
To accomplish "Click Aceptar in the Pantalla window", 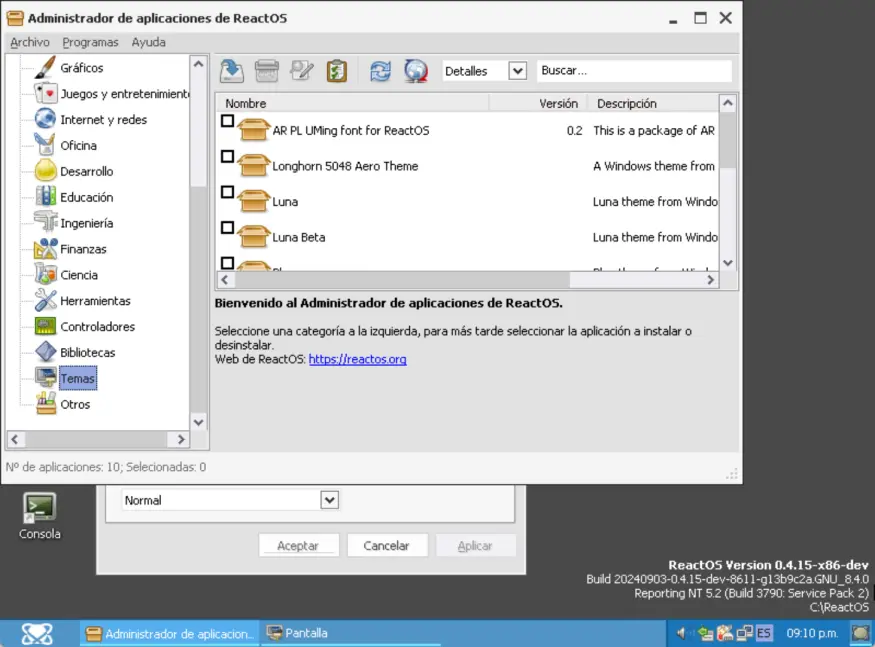I will (x=299, y=545).
